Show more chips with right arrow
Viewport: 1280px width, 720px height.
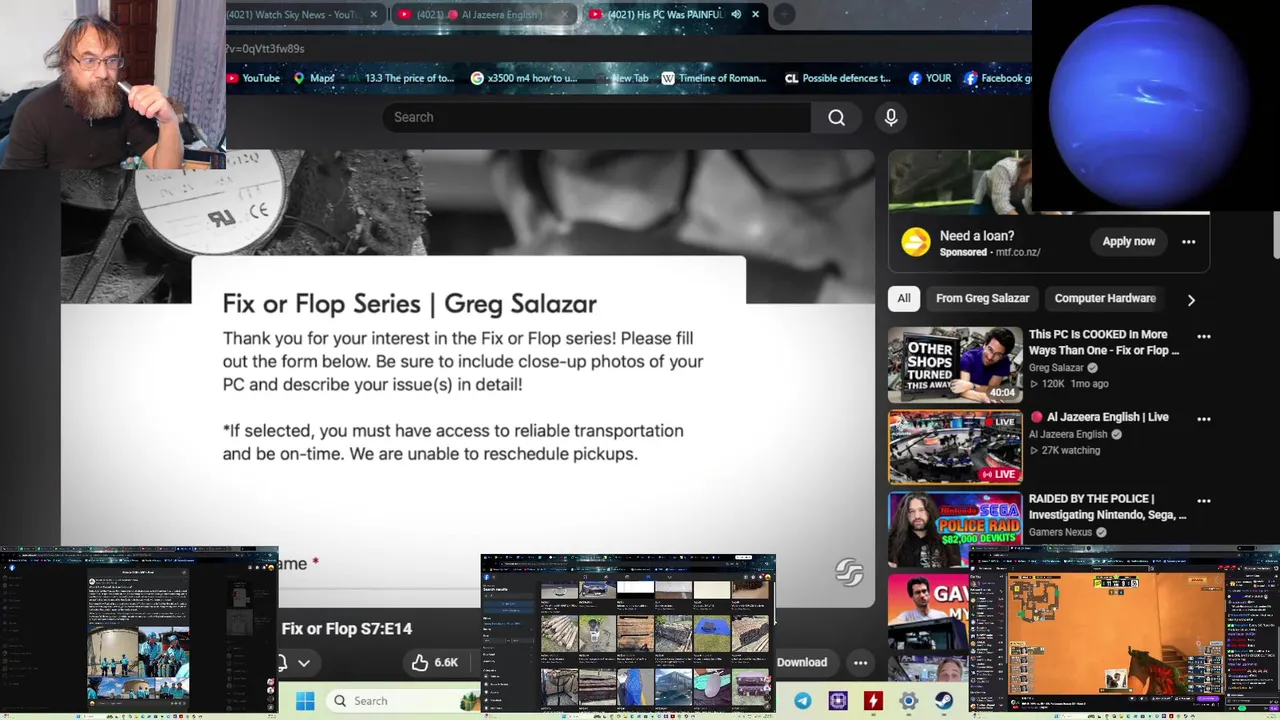[1190, 299]
